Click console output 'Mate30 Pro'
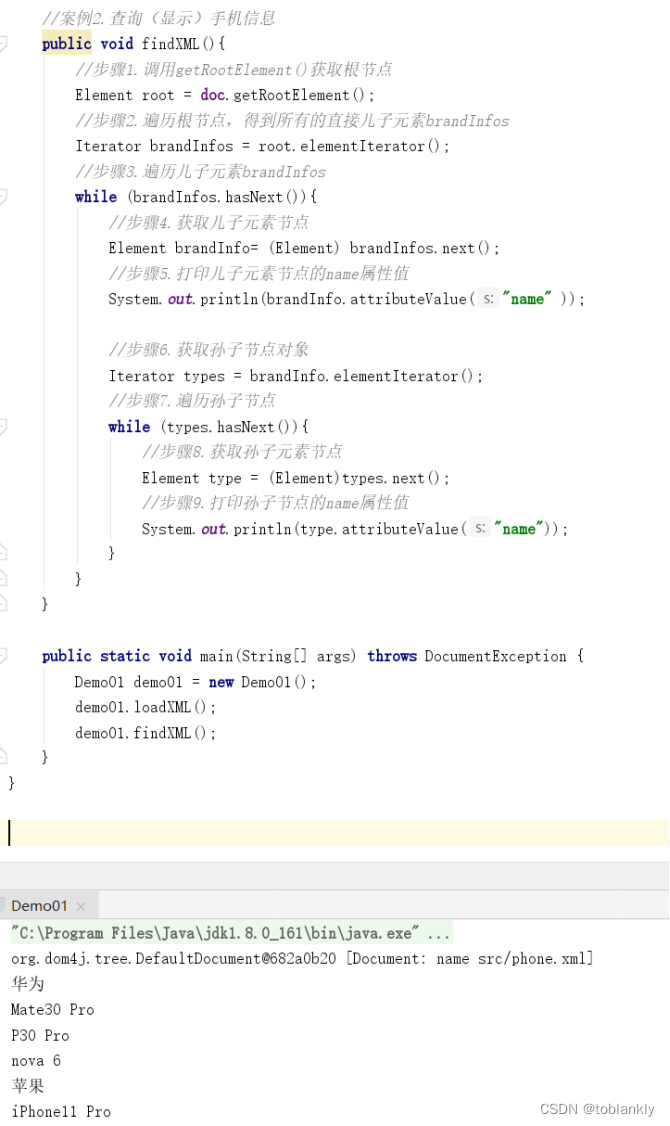Screen dimensions: 670x1126 pyautogui.click(x=52, y=1010)
